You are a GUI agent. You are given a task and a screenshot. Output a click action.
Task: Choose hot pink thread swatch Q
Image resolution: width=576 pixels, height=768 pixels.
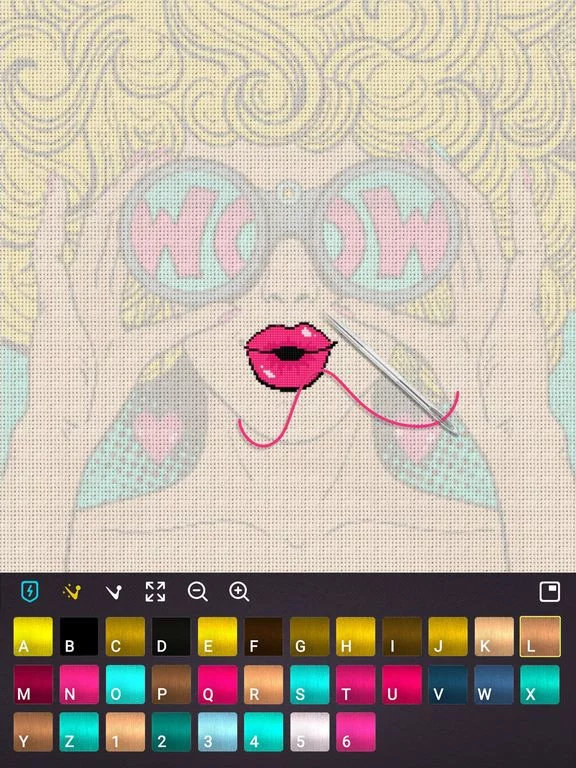pyautogui.click(x=217, y=684)
